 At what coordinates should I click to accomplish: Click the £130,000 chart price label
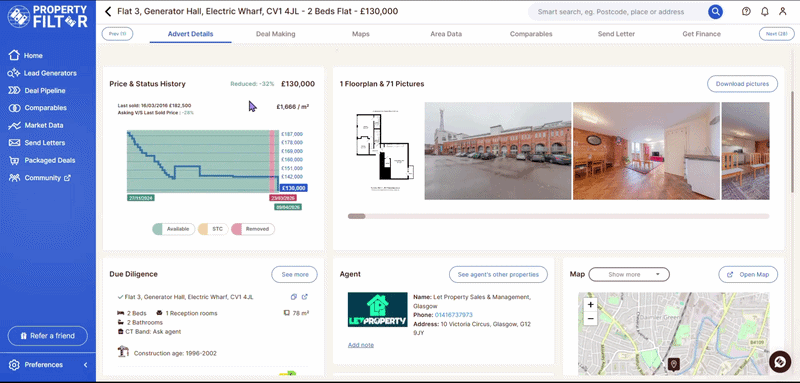293,188
